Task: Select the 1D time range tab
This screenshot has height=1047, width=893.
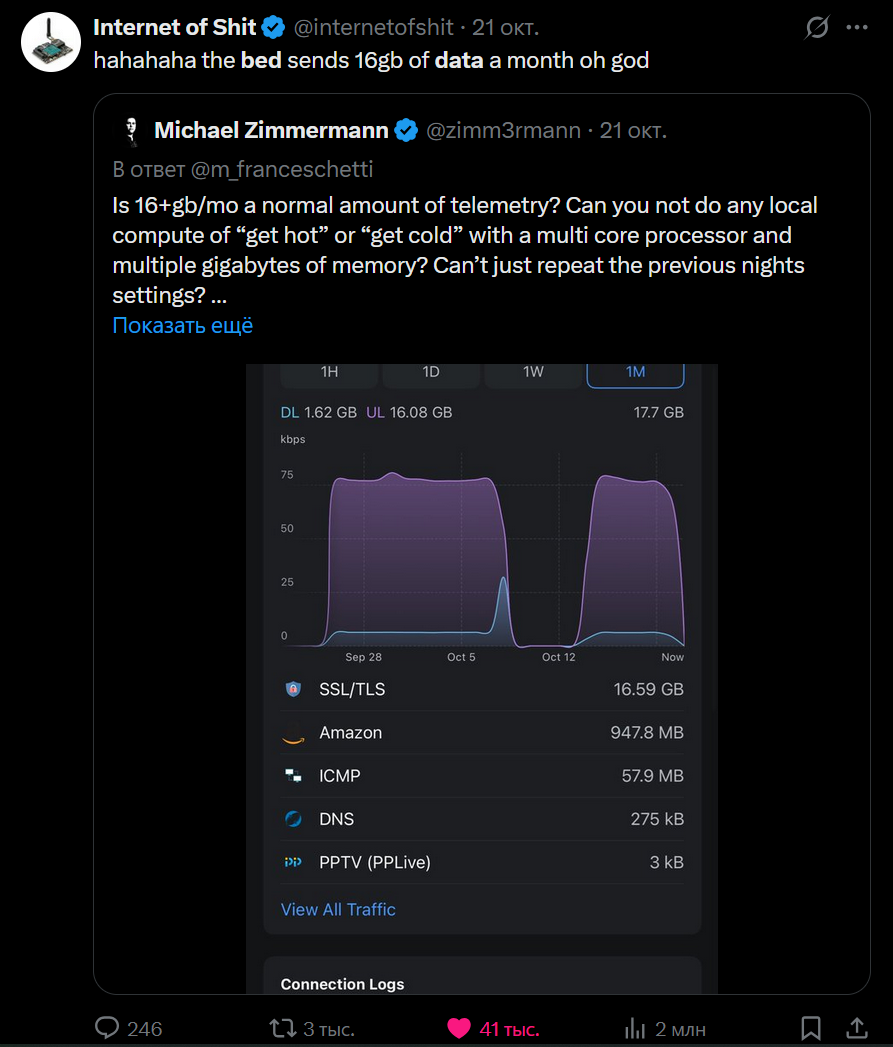Action: tap(431, 372)
